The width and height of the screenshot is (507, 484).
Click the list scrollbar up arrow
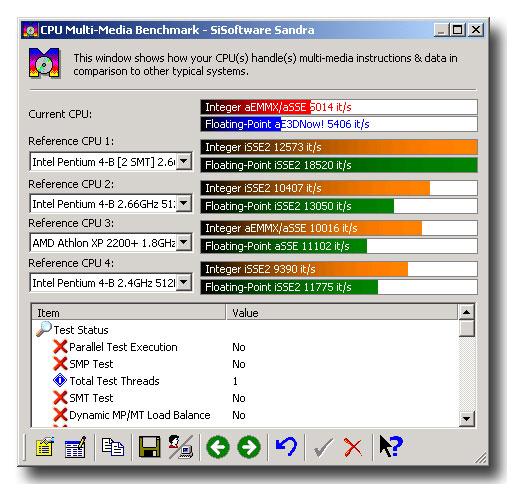pos(466,312)
